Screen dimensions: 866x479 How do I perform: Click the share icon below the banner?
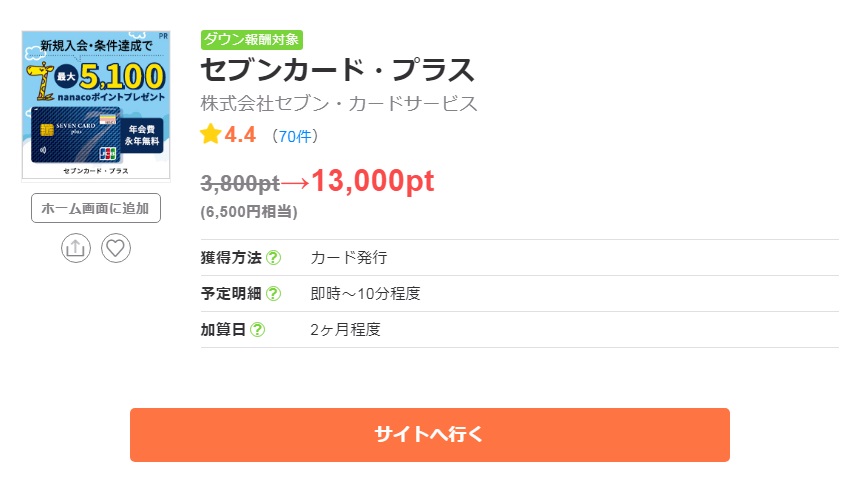pos(76,248)
